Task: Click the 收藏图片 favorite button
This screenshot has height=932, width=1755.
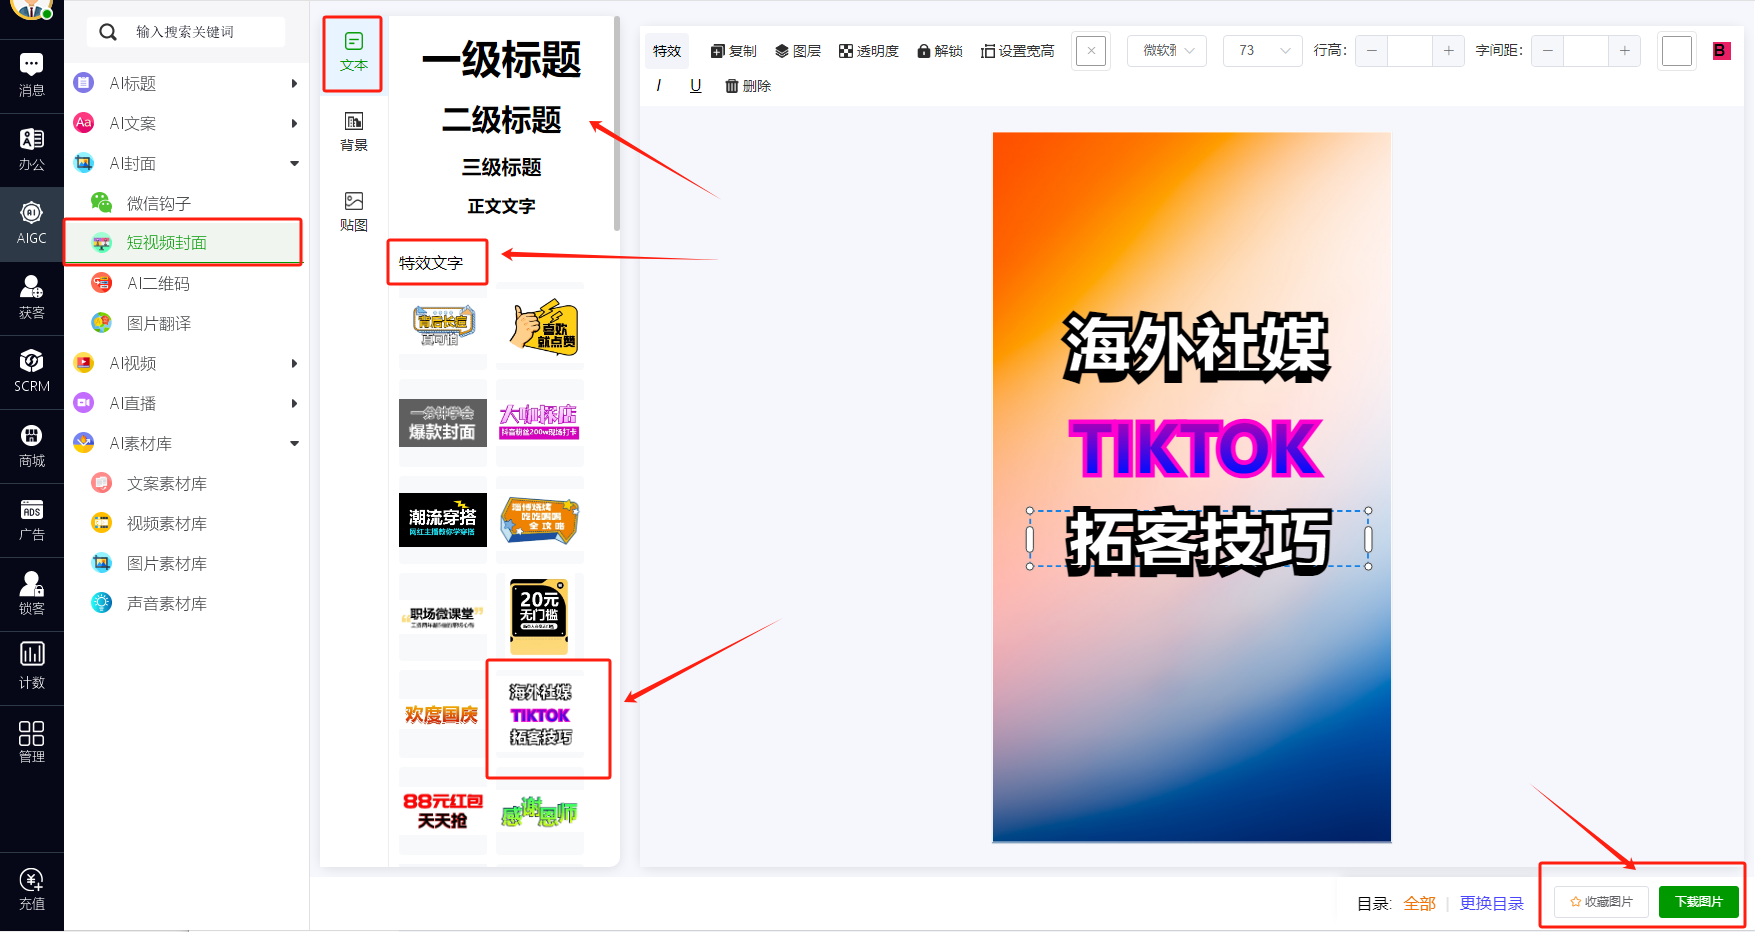Action: [x=1601, y=902]
